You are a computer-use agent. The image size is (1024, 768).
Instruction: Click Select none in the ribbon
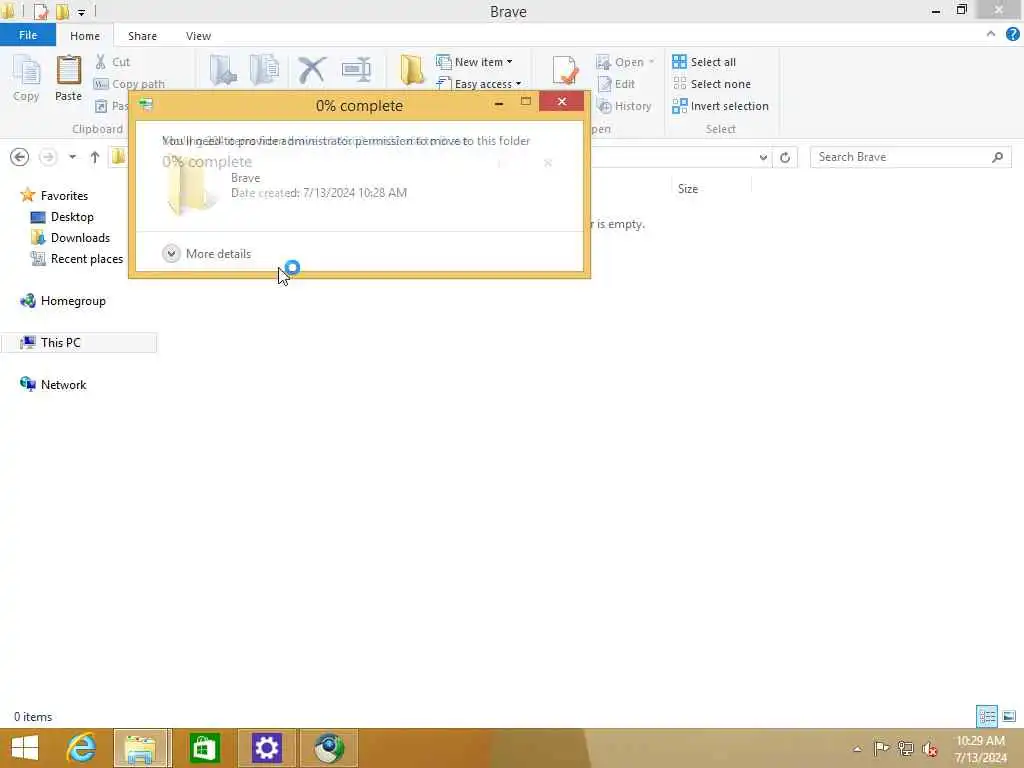pyautogui.click(x=712, y=84)
